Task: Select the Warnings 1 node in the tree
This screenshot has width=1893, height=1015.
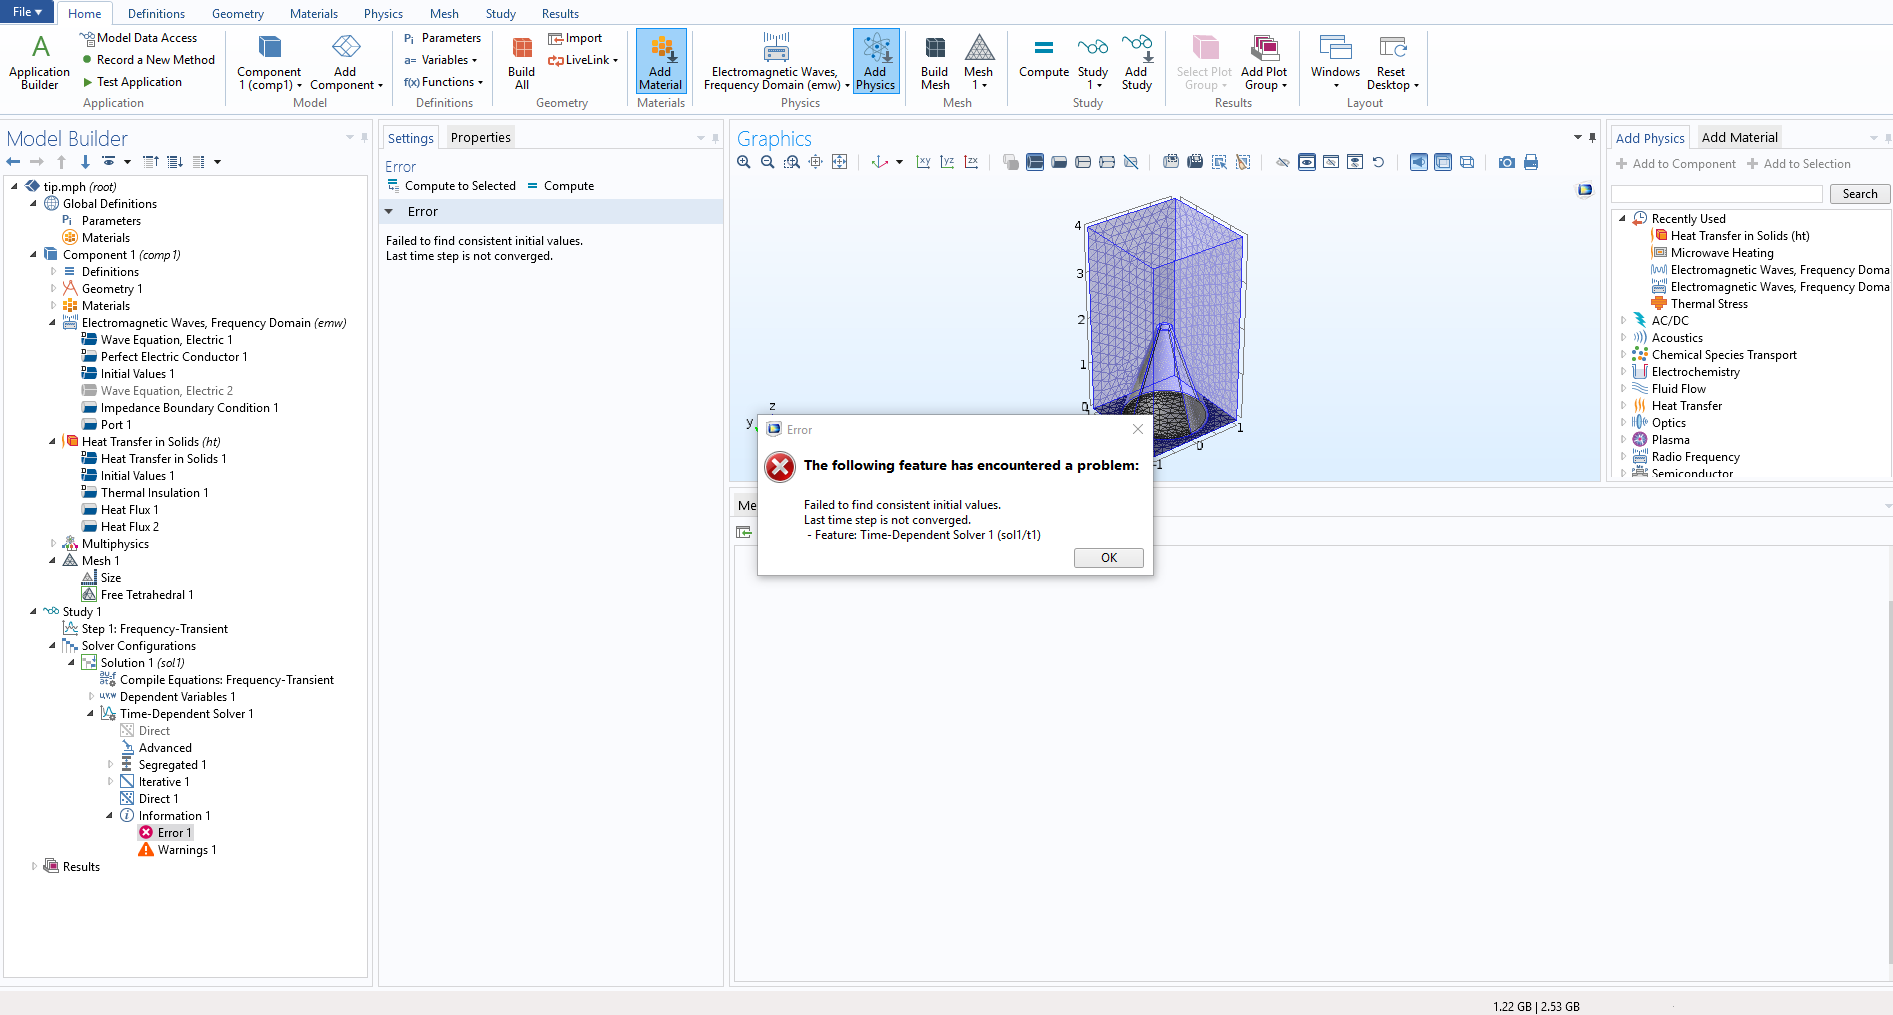Action: (186, 850)
